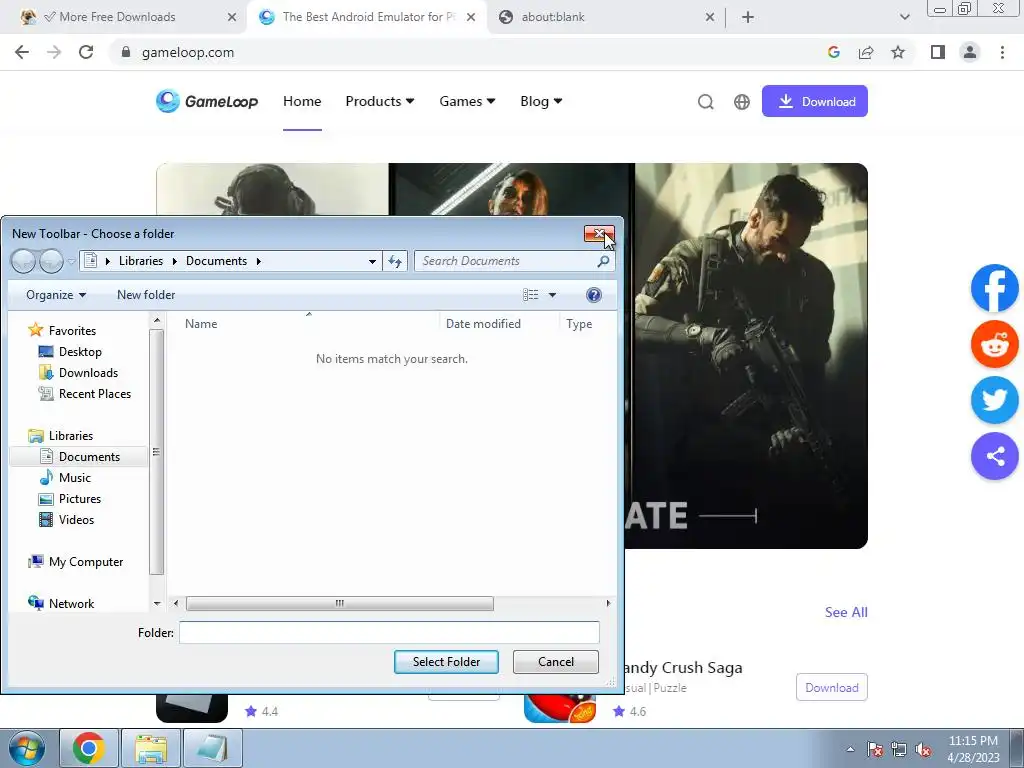Click the site lock security icon
The image size is (1024, 768).
point(126,52)
